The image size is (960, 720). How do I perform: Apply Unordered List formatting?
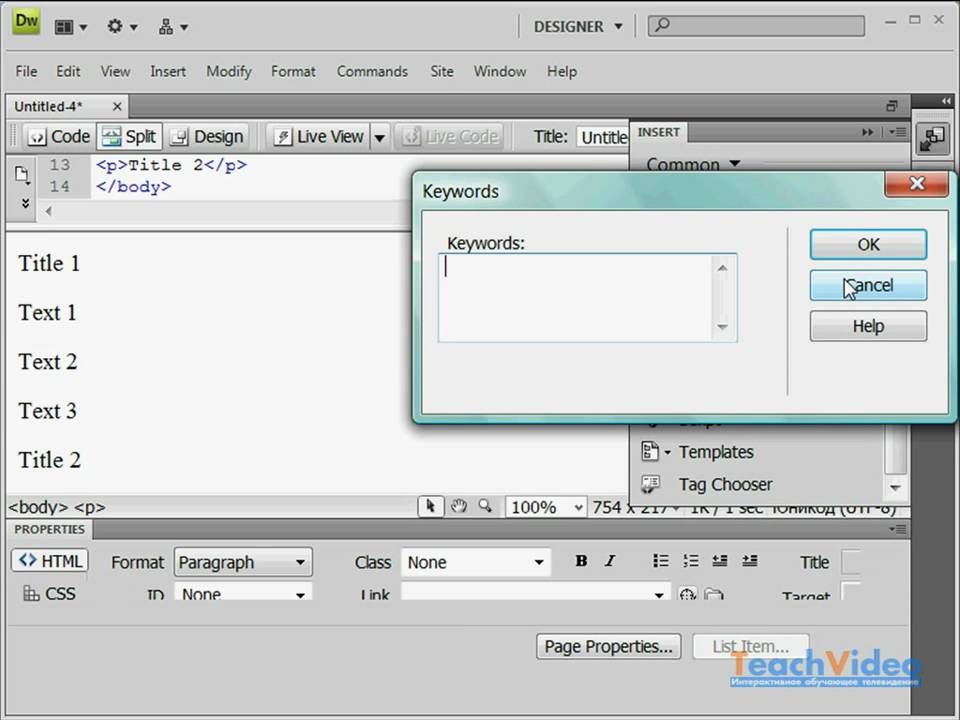pos(661,561)
